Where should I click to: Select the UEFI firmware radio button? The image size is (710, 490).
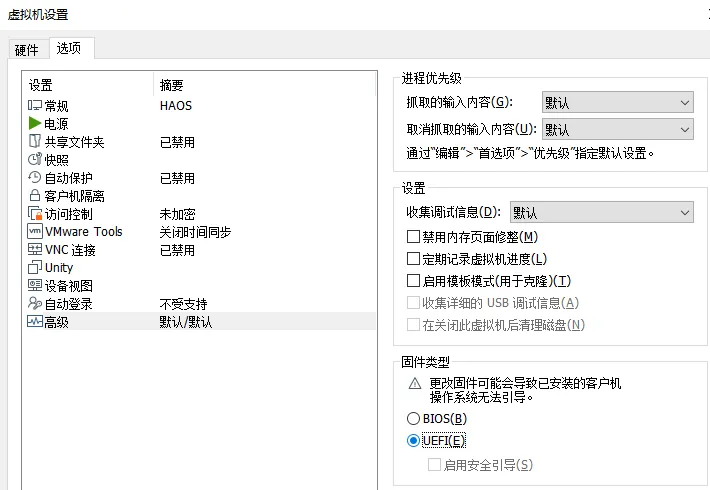coord(413,440)
